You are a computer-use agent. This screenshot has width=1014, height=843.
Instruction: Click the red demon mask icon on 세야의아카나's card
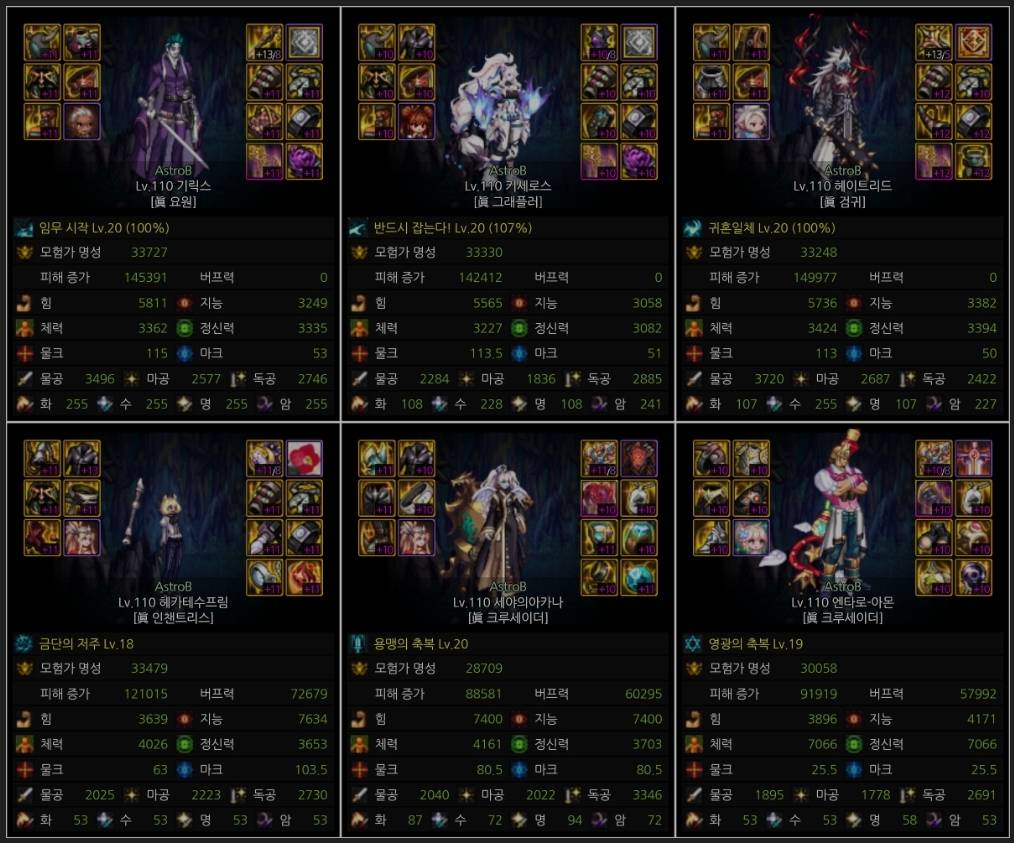point(639,458)
